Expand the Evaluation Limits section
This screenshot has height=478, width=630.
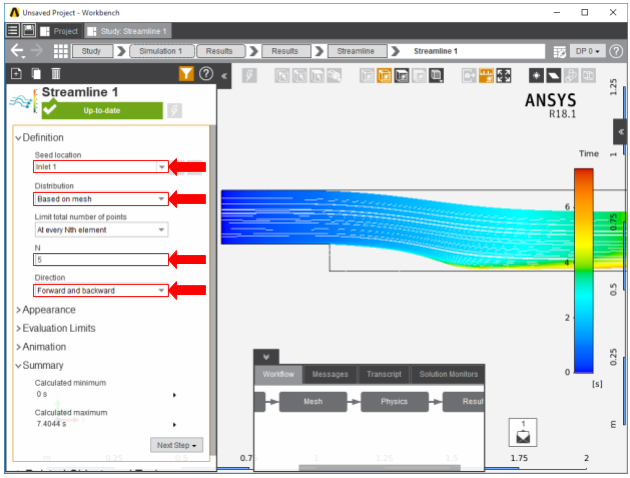18,329
